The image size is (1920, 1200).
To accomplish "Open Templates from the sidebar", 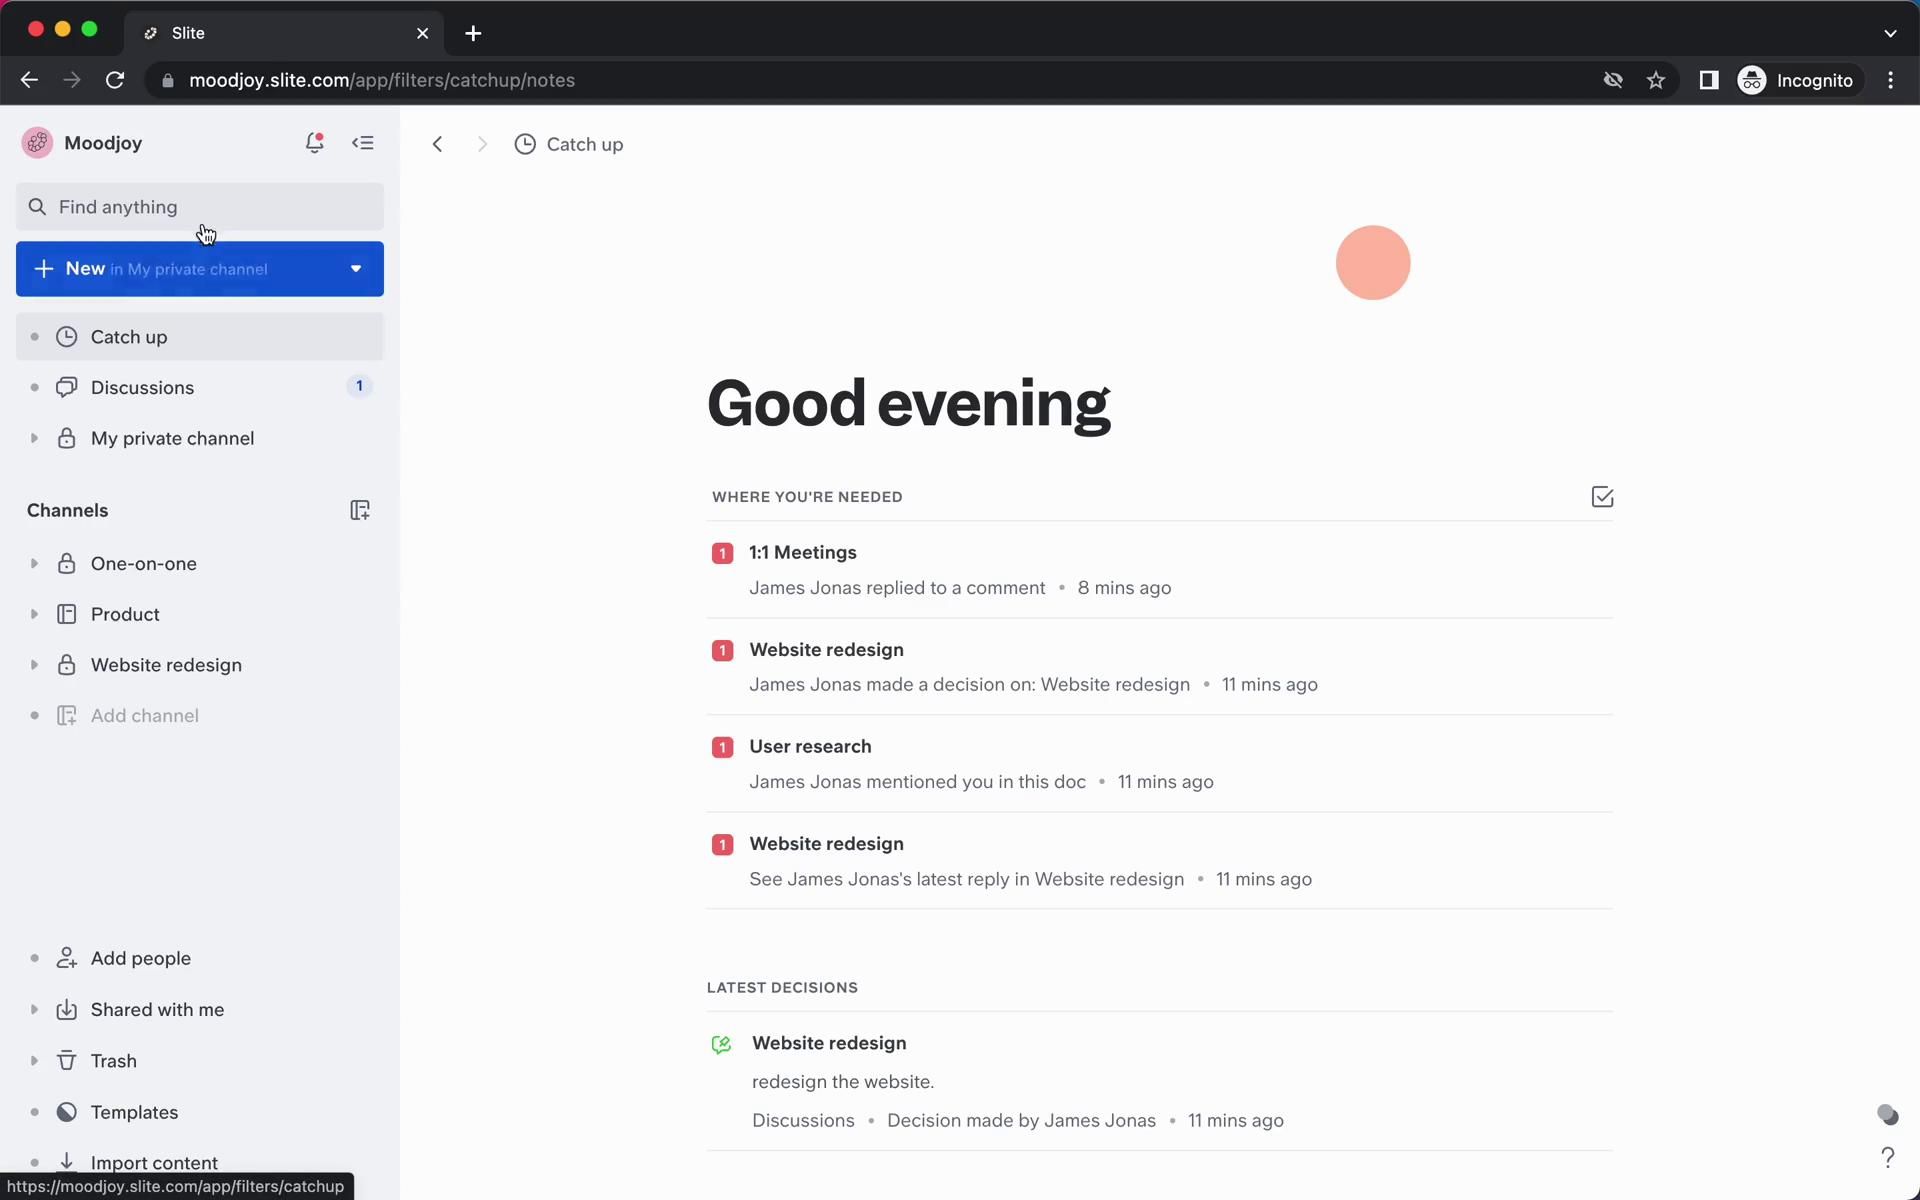I will (x=134, y=1112).
